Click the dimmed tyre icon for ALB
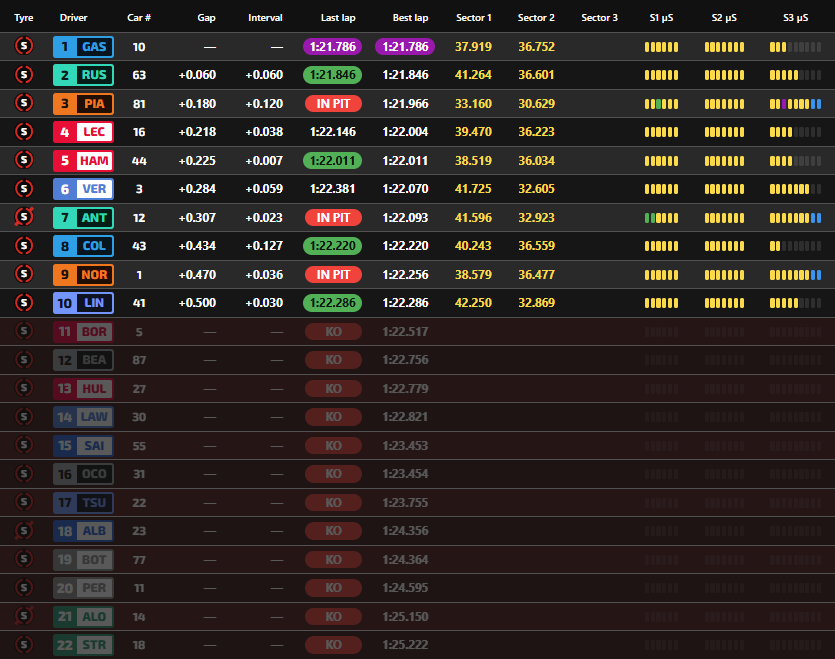Screen dimensions: 835x659 pyautogui.click(x=23, y=531)
